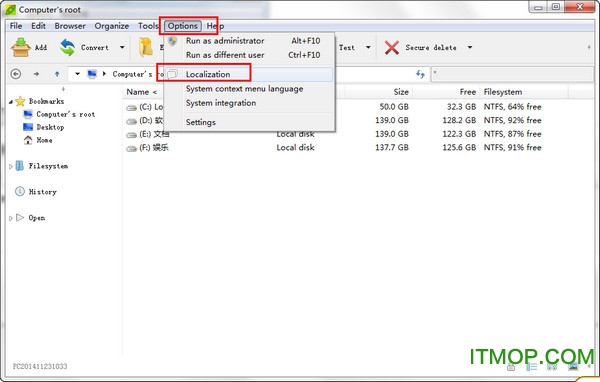Click the filter input field
Image resolution: width=600 pixels, height=382 pixels.
[512, 74]
